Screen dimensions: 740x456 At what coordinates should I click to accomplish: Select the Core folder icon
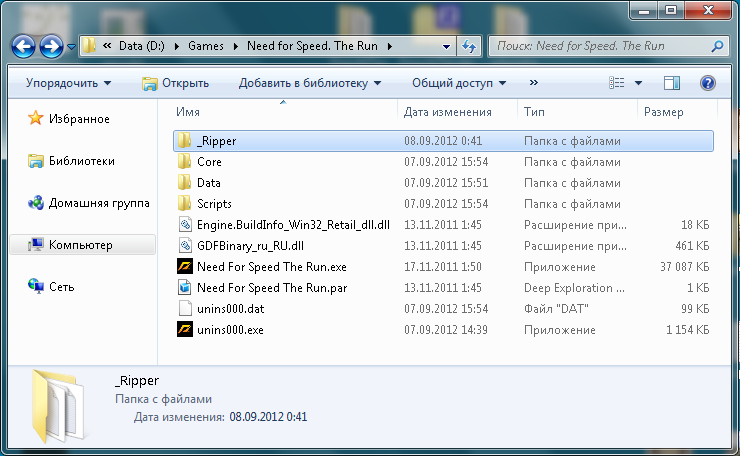(185, 161)
